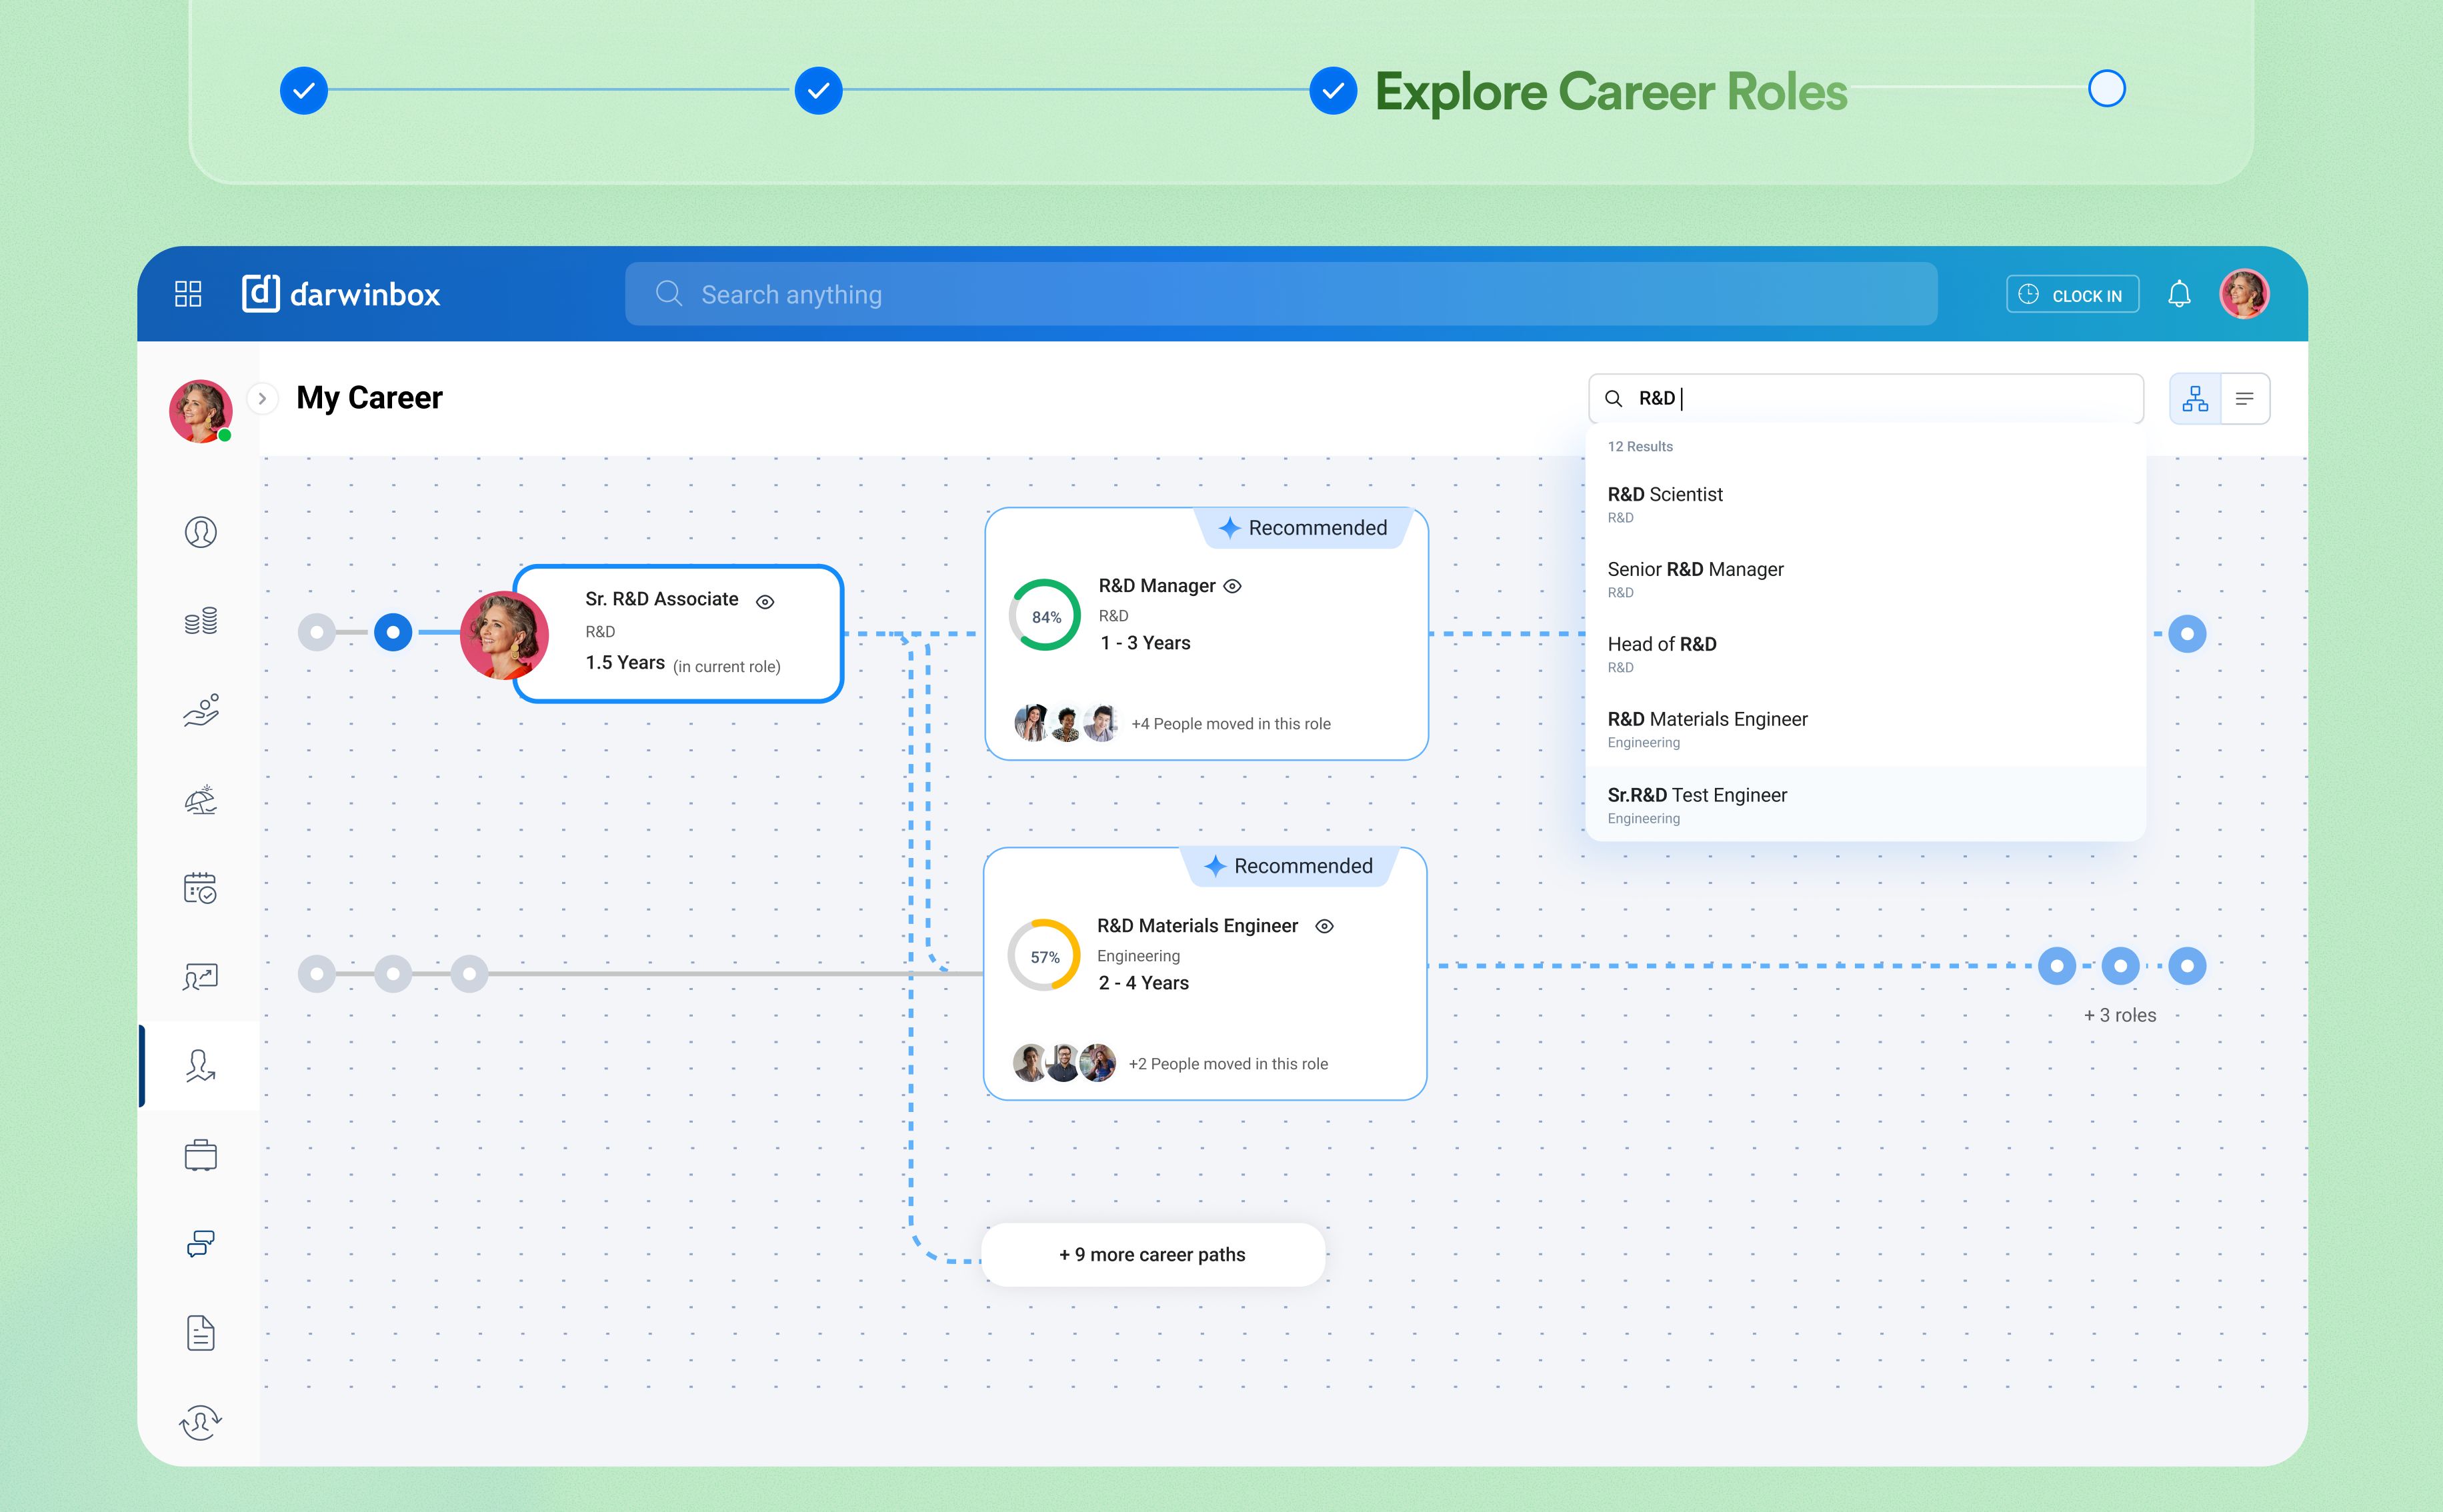Click the CLOCK IN button

(x=2072, y=295)
